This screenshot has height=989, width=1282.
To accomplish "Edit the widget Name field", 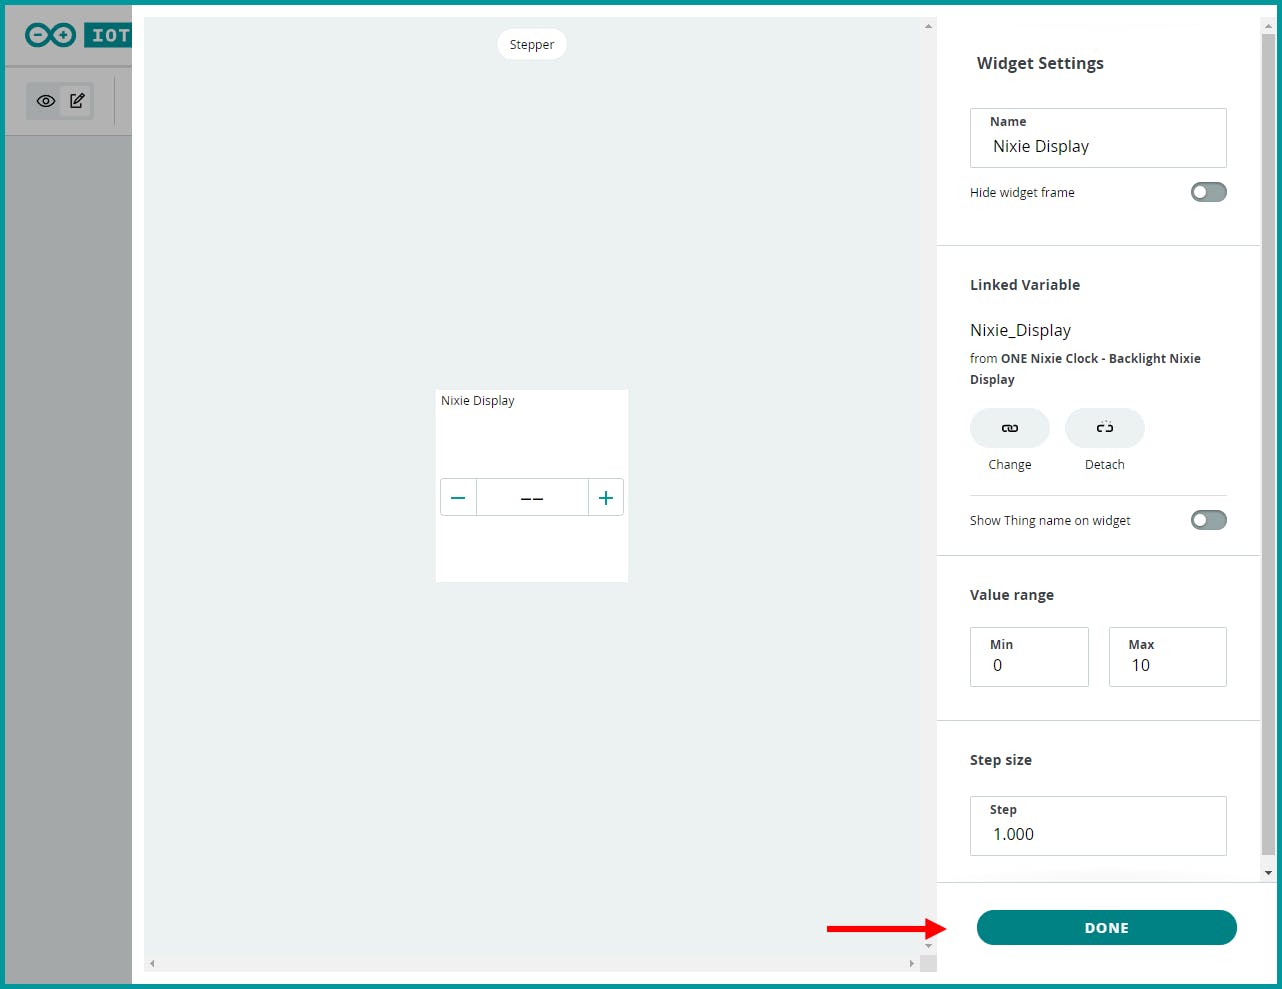I will (1098, 138).
